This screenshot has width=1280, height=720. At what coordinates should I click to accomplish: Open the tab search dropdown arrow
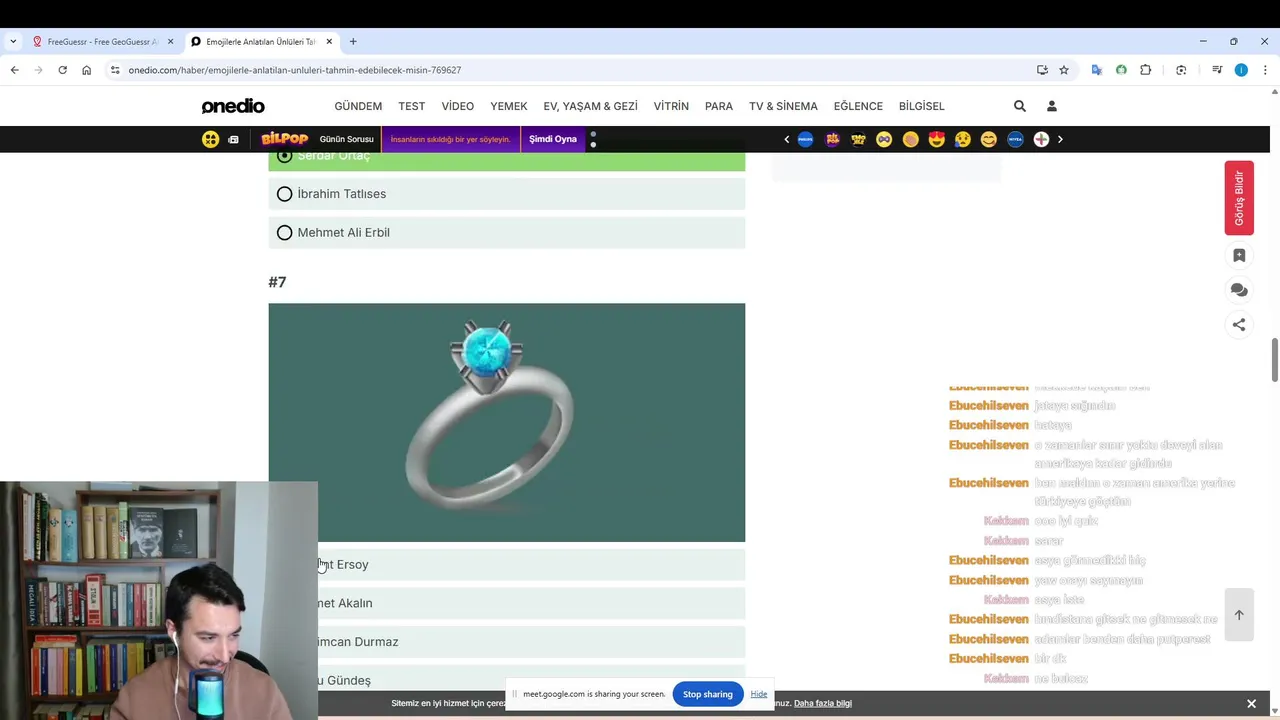(12, 42)
